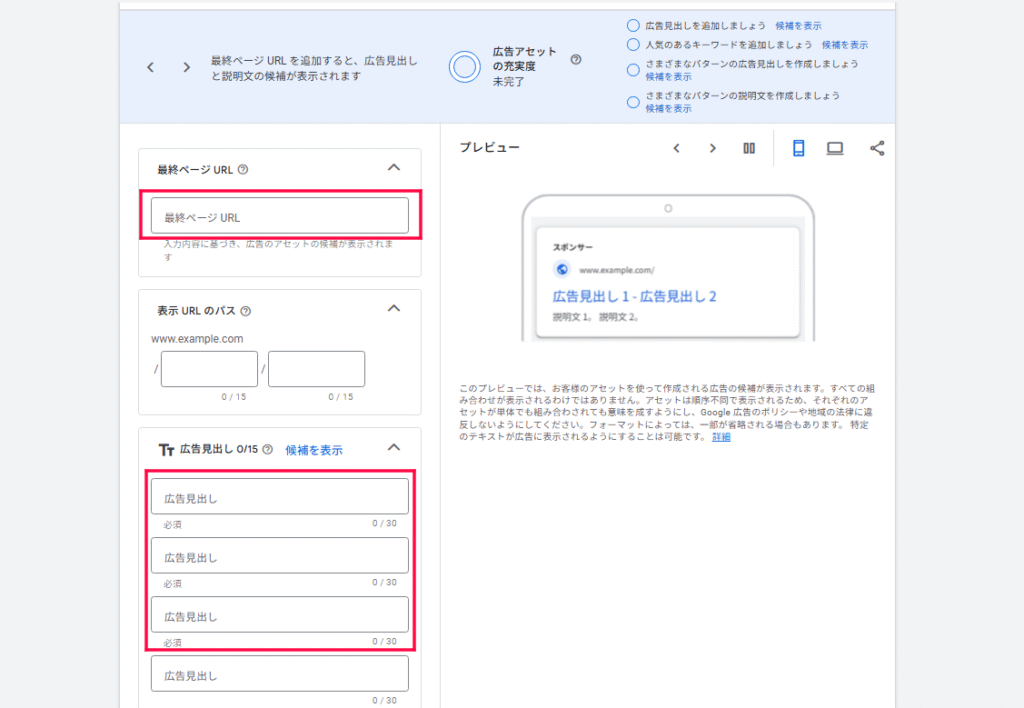This screenshot has height=708, width=1024.
Task: Open the preview share icon
Action: [x=878, y=147]
